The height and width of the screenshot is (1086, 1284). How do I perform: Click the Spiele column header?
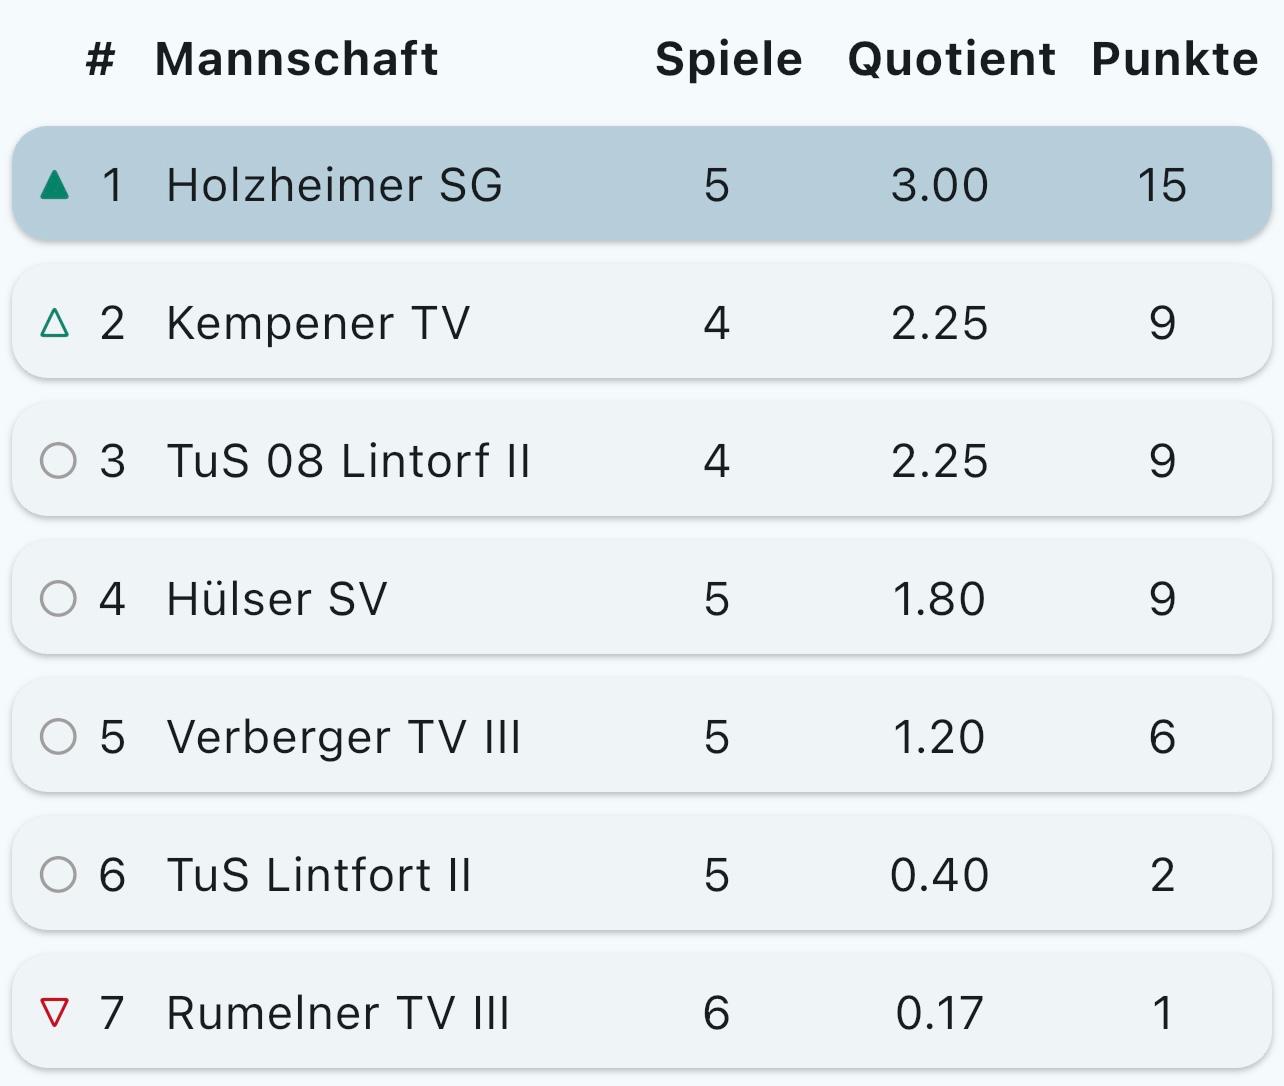[x=728, y=59]
